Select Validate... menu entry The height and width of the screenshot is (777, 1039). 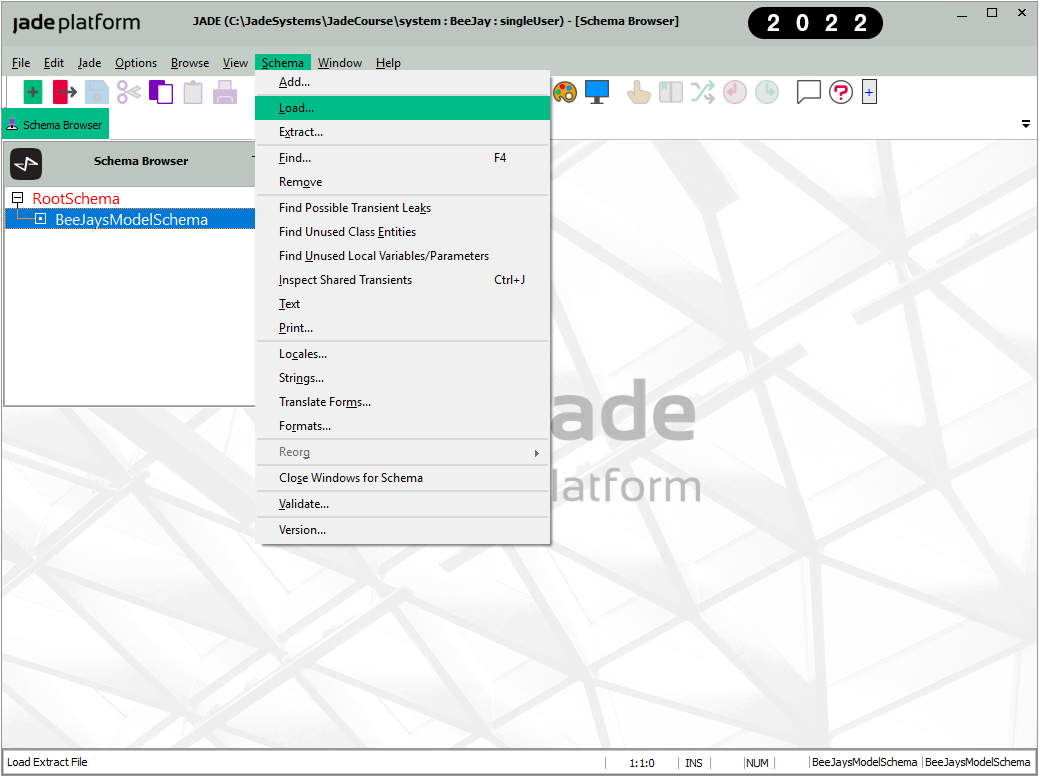pos(304,504)
